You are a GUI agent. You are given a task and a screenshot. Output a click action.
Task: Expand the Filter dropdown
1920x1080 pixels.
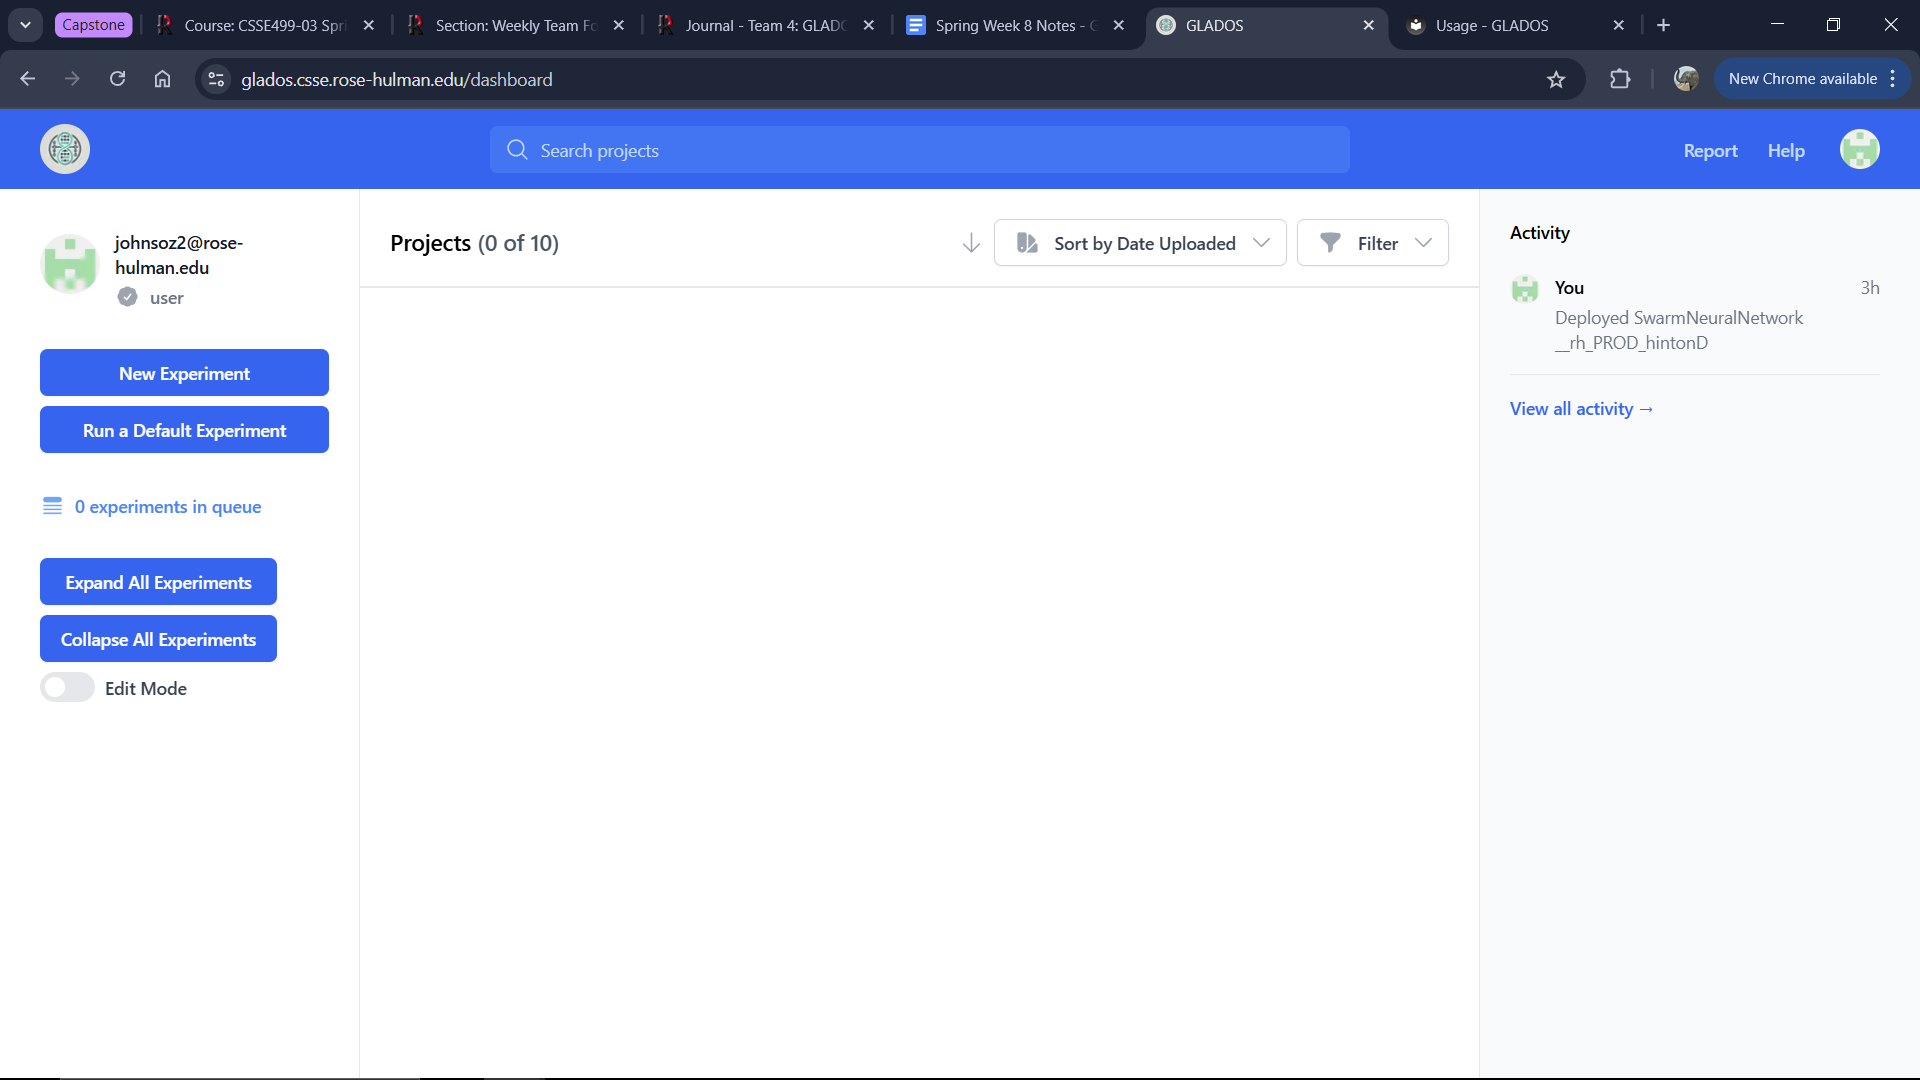(1372, 243)
